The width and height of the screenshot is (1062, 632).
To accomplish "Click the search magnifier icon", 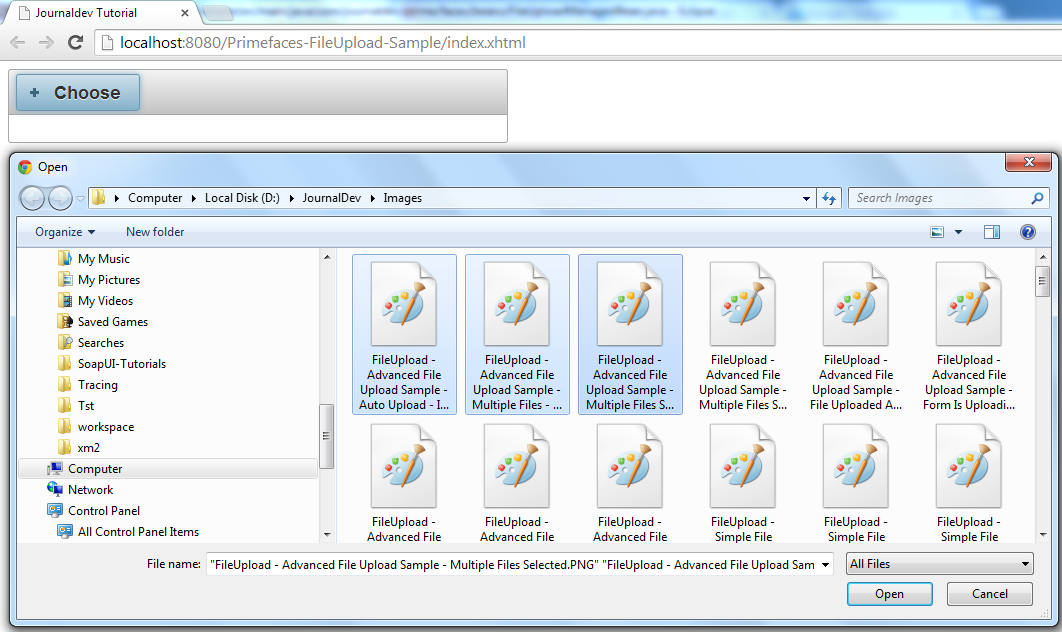I will point(1037,198).
